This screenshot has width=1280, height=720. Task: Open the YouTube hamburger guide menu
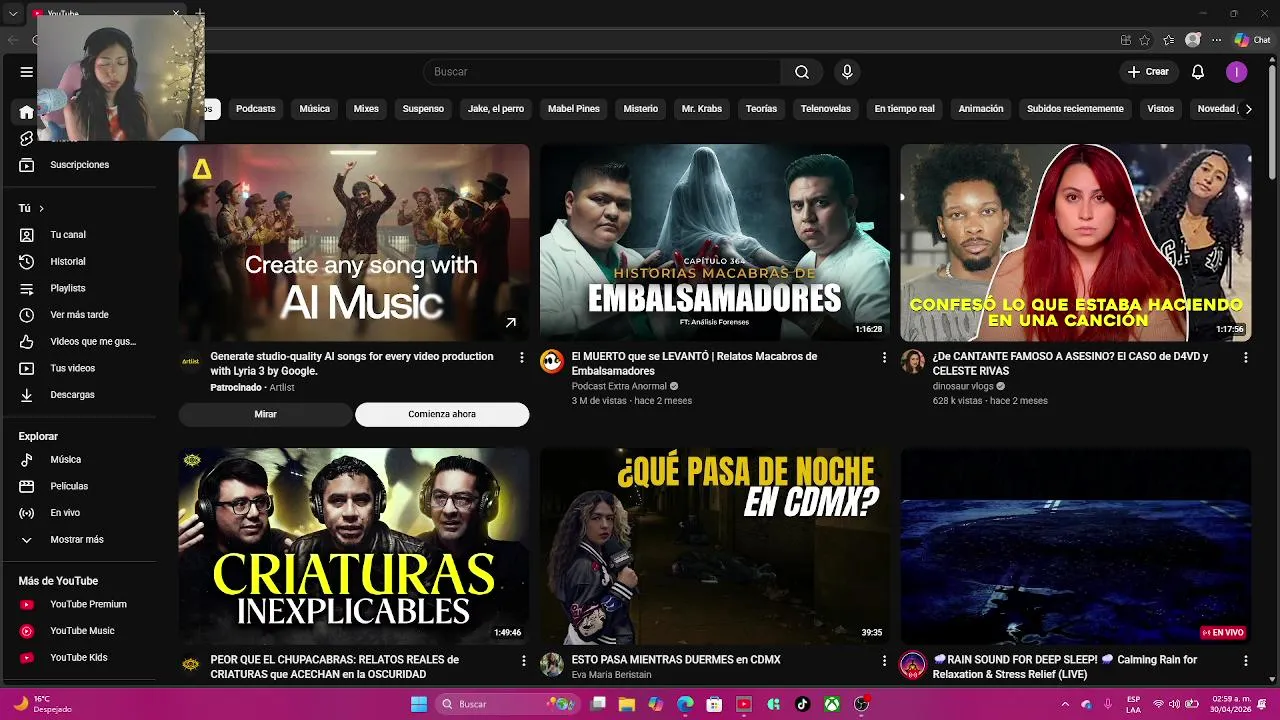[27, 72]
